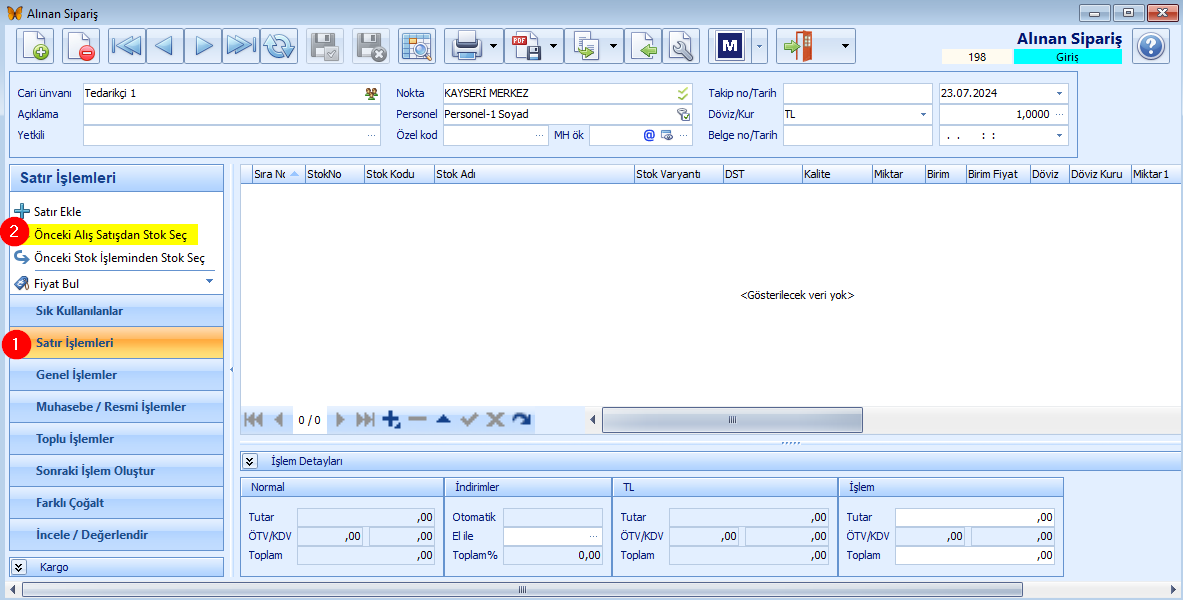Go to first grid row in navigator
Screen dimensions: 1183x600
point(254,420)
